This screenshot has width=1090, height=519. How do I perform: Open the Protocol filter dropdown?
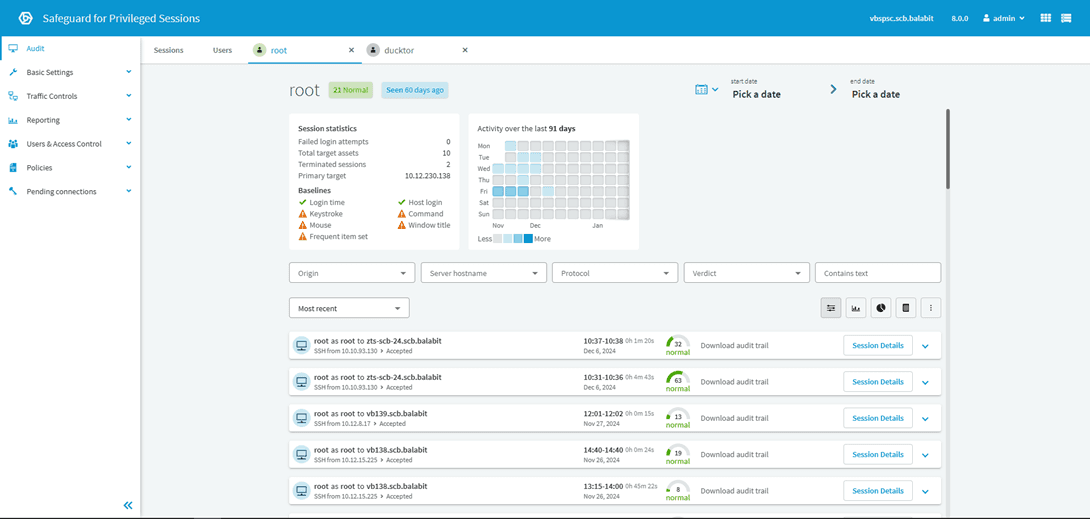[615, 273]
